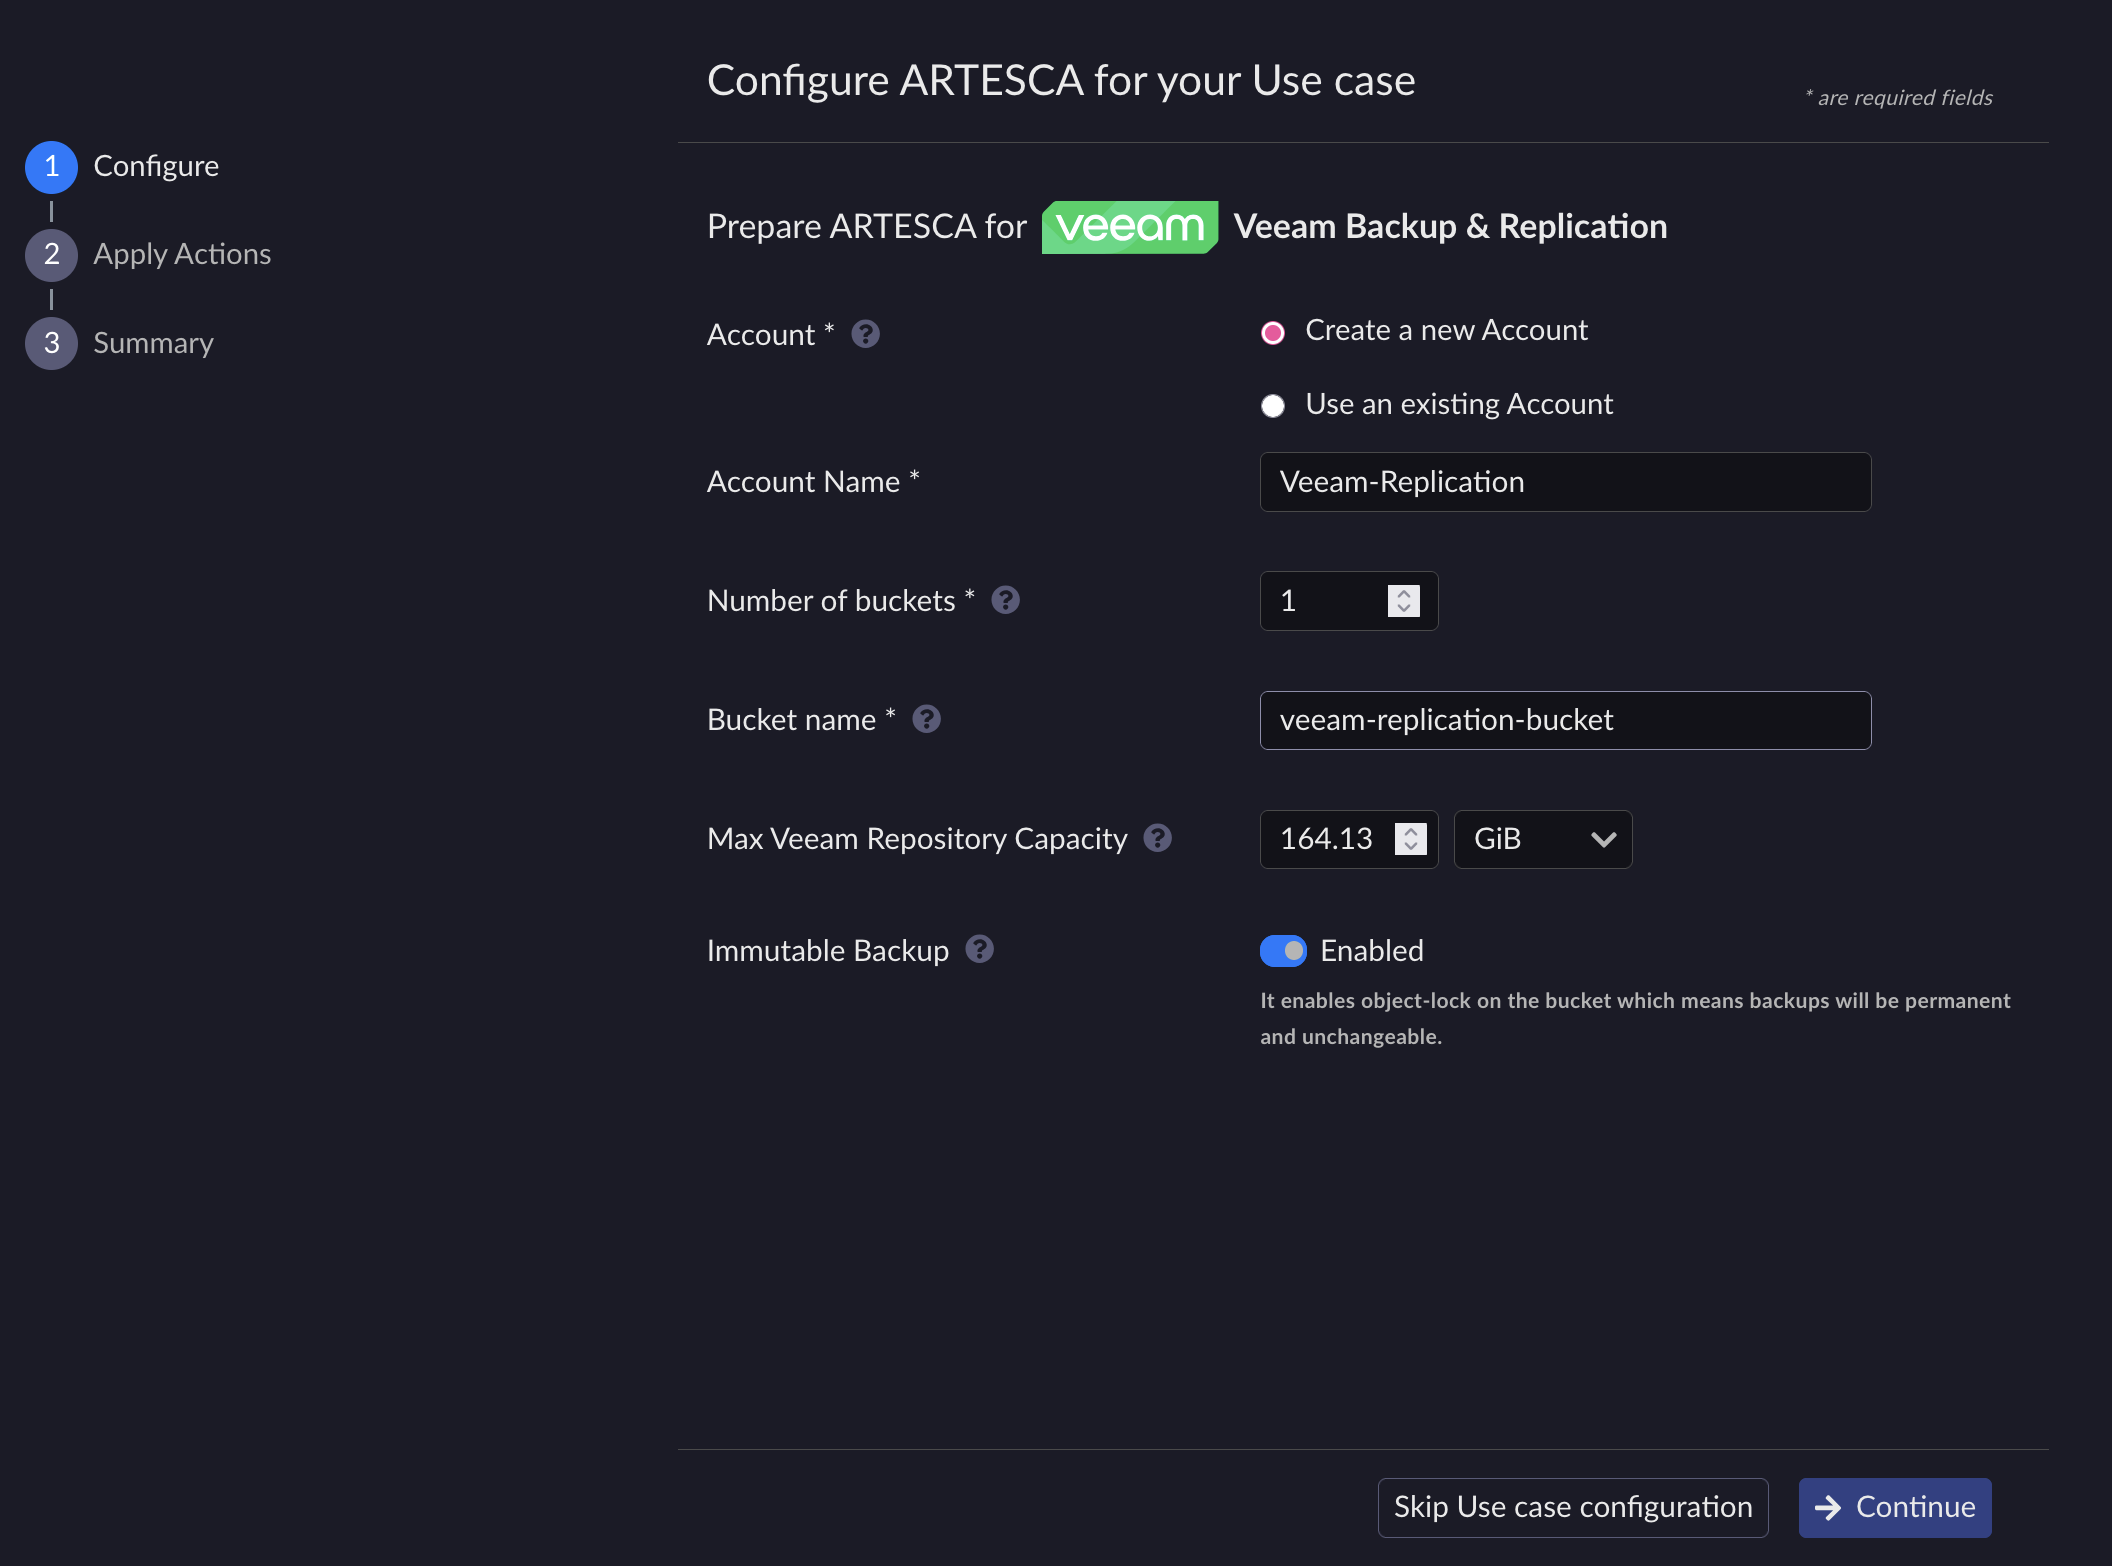This screenshot has height=1566, width=2112.
Task: Open the GiB capacity unit dropdown
Action: pos(1543,839)
